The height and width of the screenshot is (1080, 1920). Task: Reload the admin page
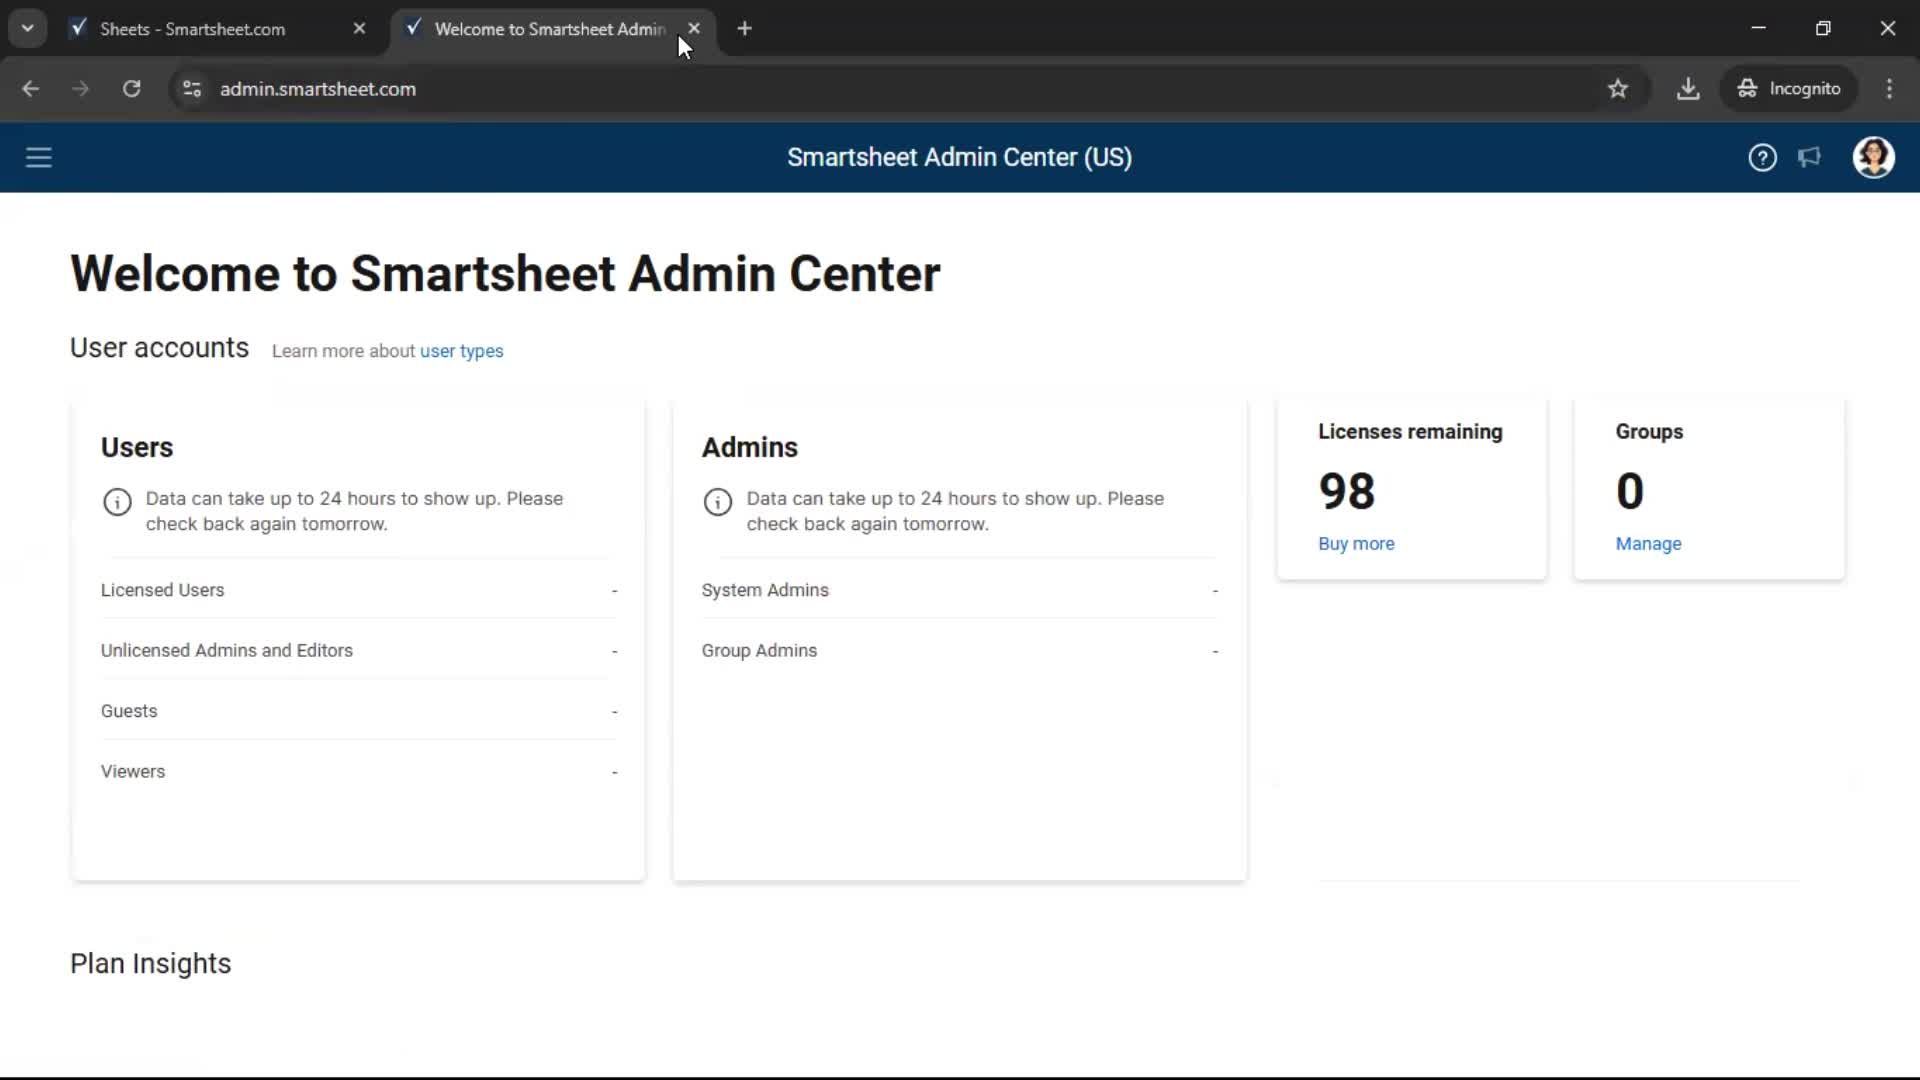(131, 89)
